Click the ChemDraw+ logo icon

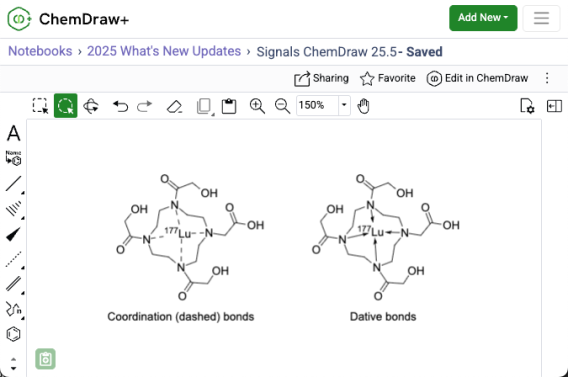[19, 19]
